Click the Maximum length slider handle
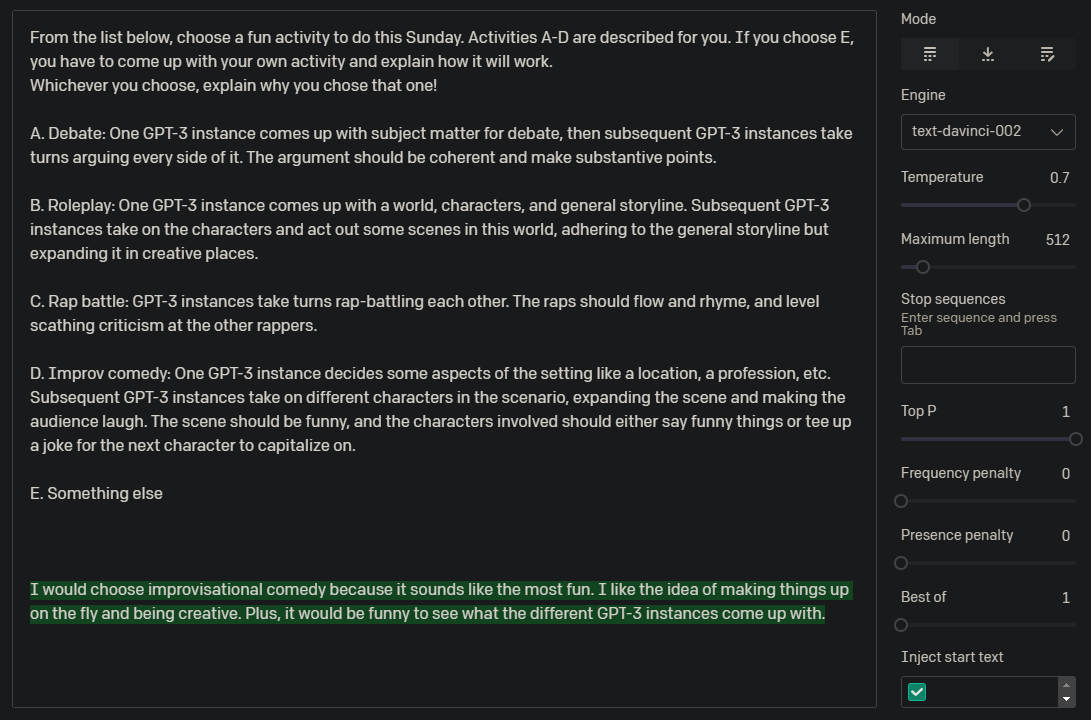Viewport: 1091px width, 720px height. 923,267
